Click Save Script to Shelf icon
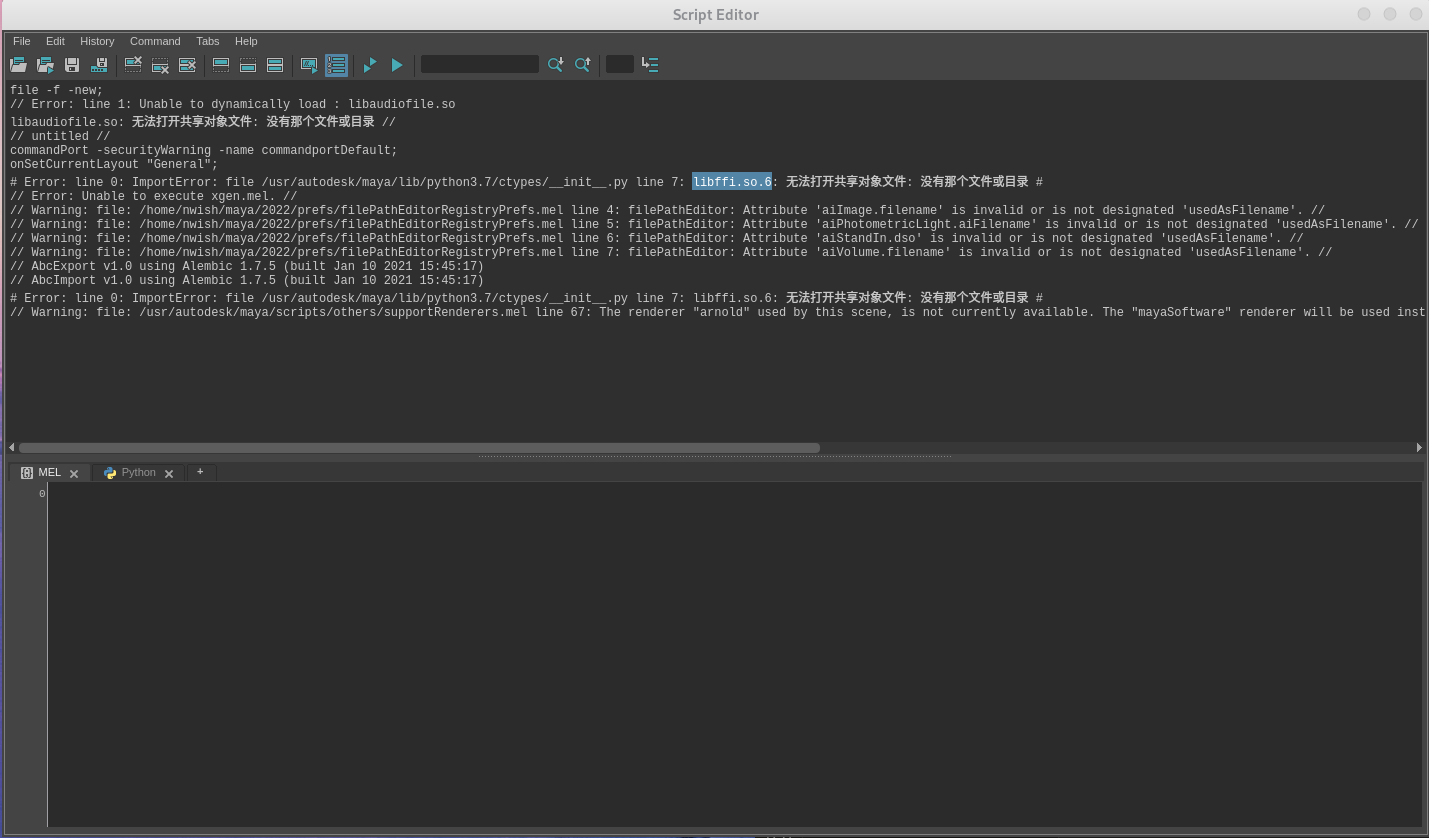The height and width of the screenshot is (838, 1429). pyautogui.click(x=99, y=65)
